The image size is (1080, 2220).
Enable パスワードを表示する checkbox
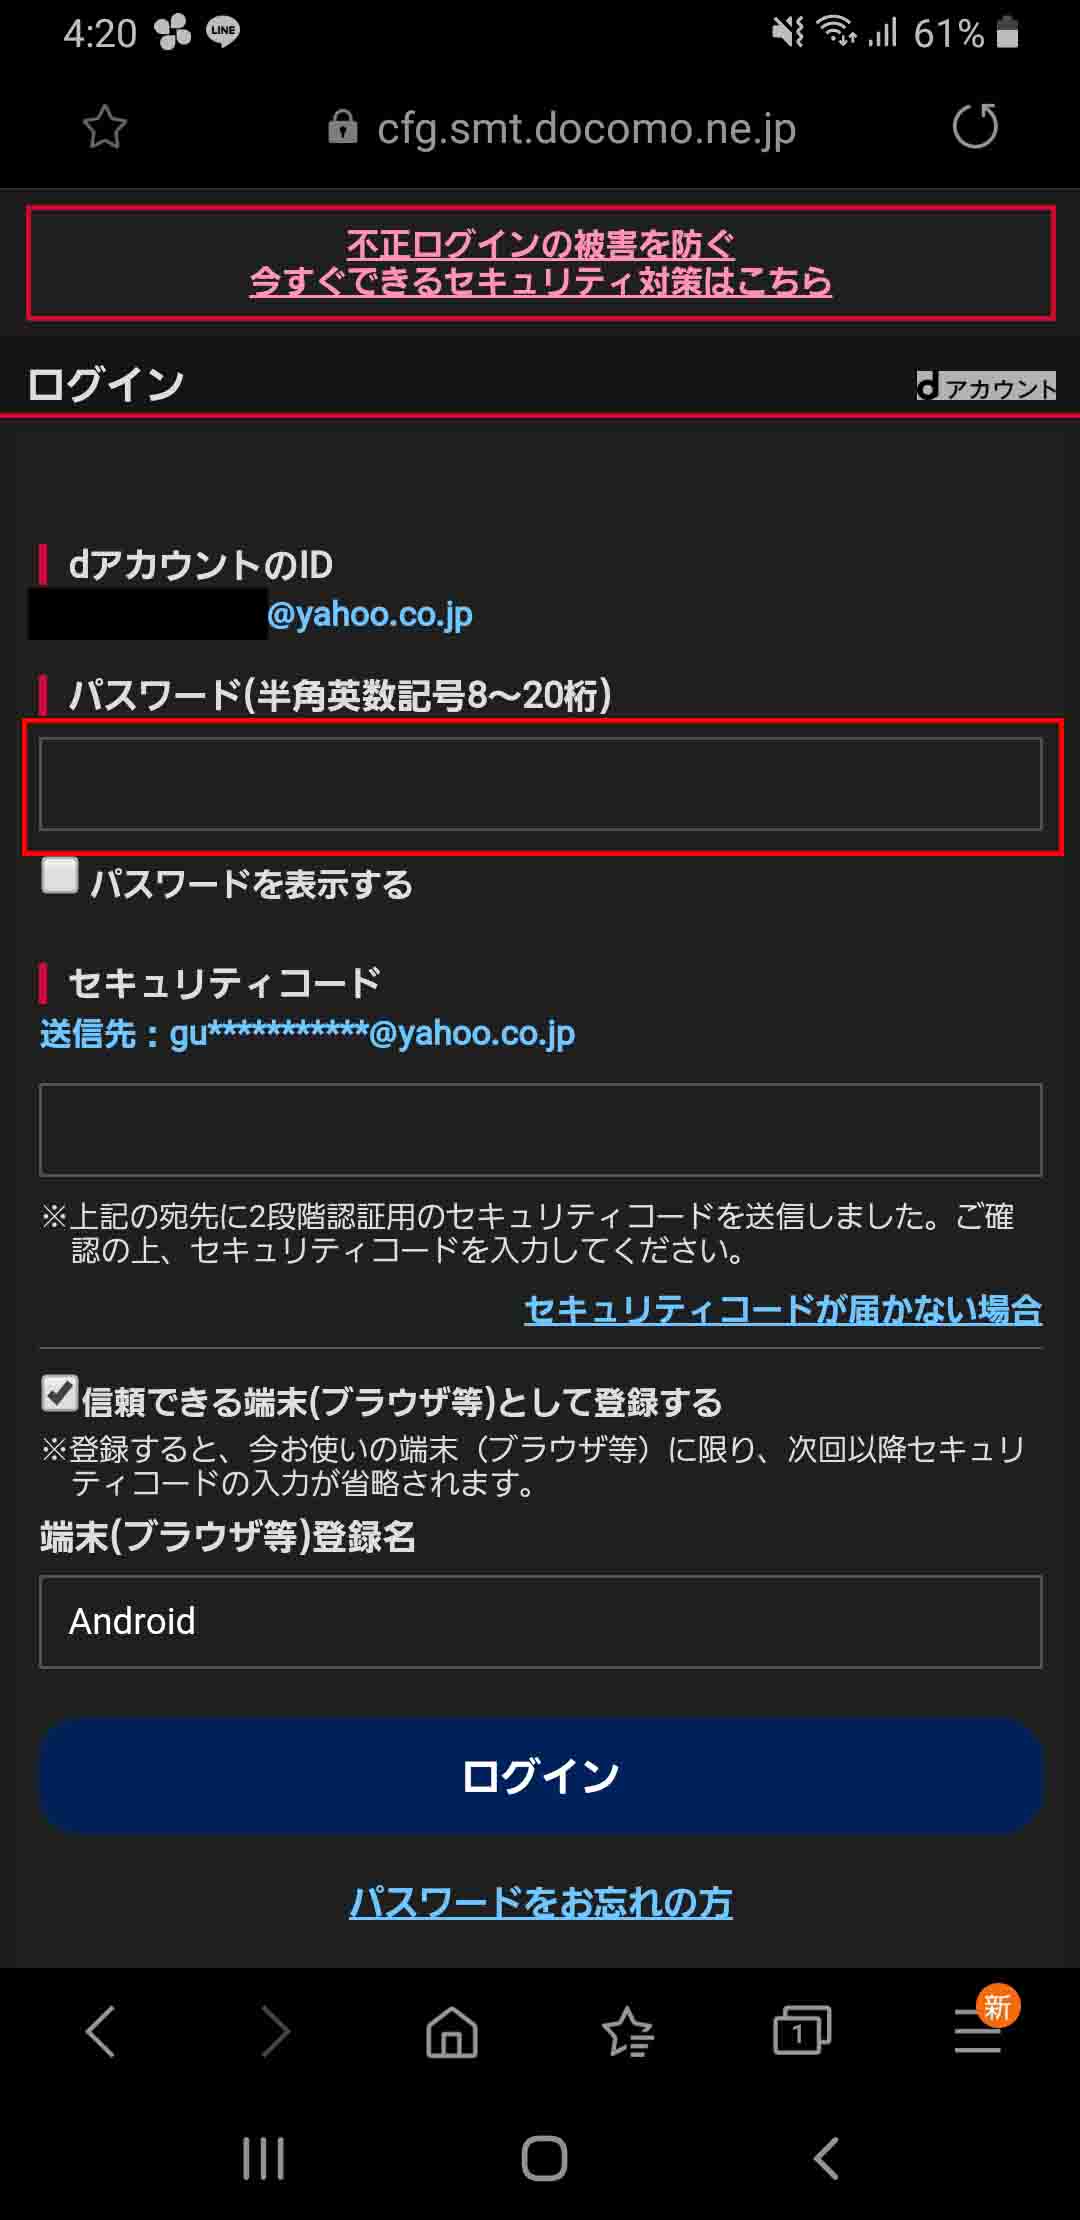pyautogui.click(x=60, y=876)
